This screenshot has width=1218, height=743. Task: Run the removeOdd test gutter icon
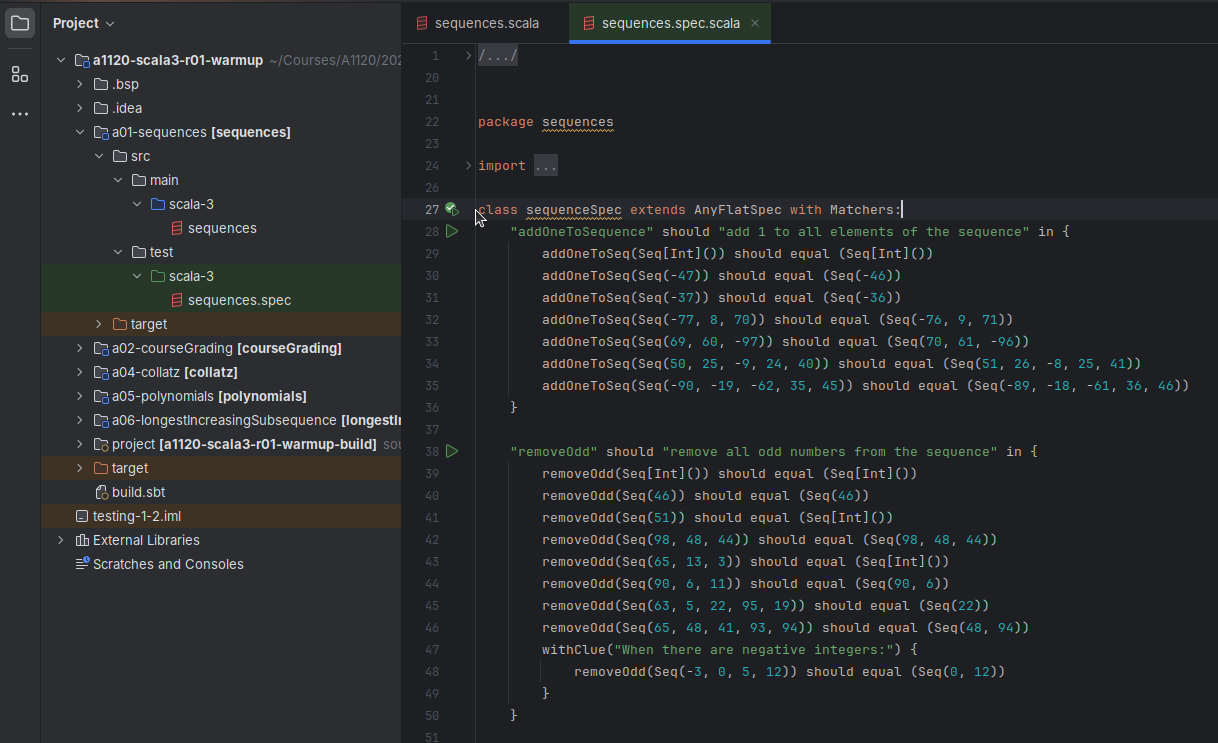[x=452, y=452]
